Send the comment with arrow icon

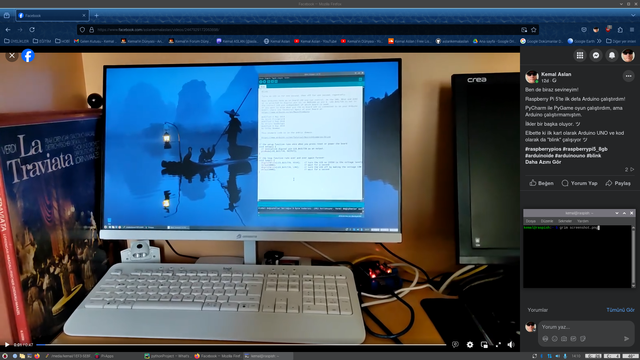tap(627, 338)
